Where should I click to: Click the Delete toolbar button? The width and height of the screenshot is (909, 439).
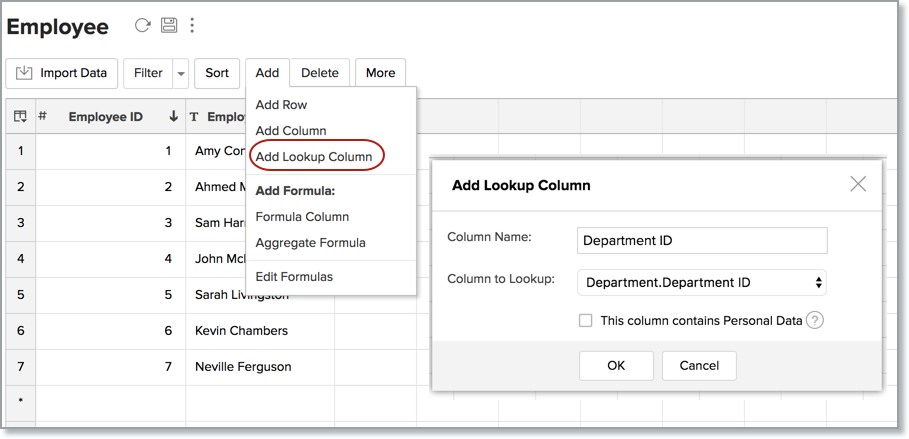click(x=320, y=73)
